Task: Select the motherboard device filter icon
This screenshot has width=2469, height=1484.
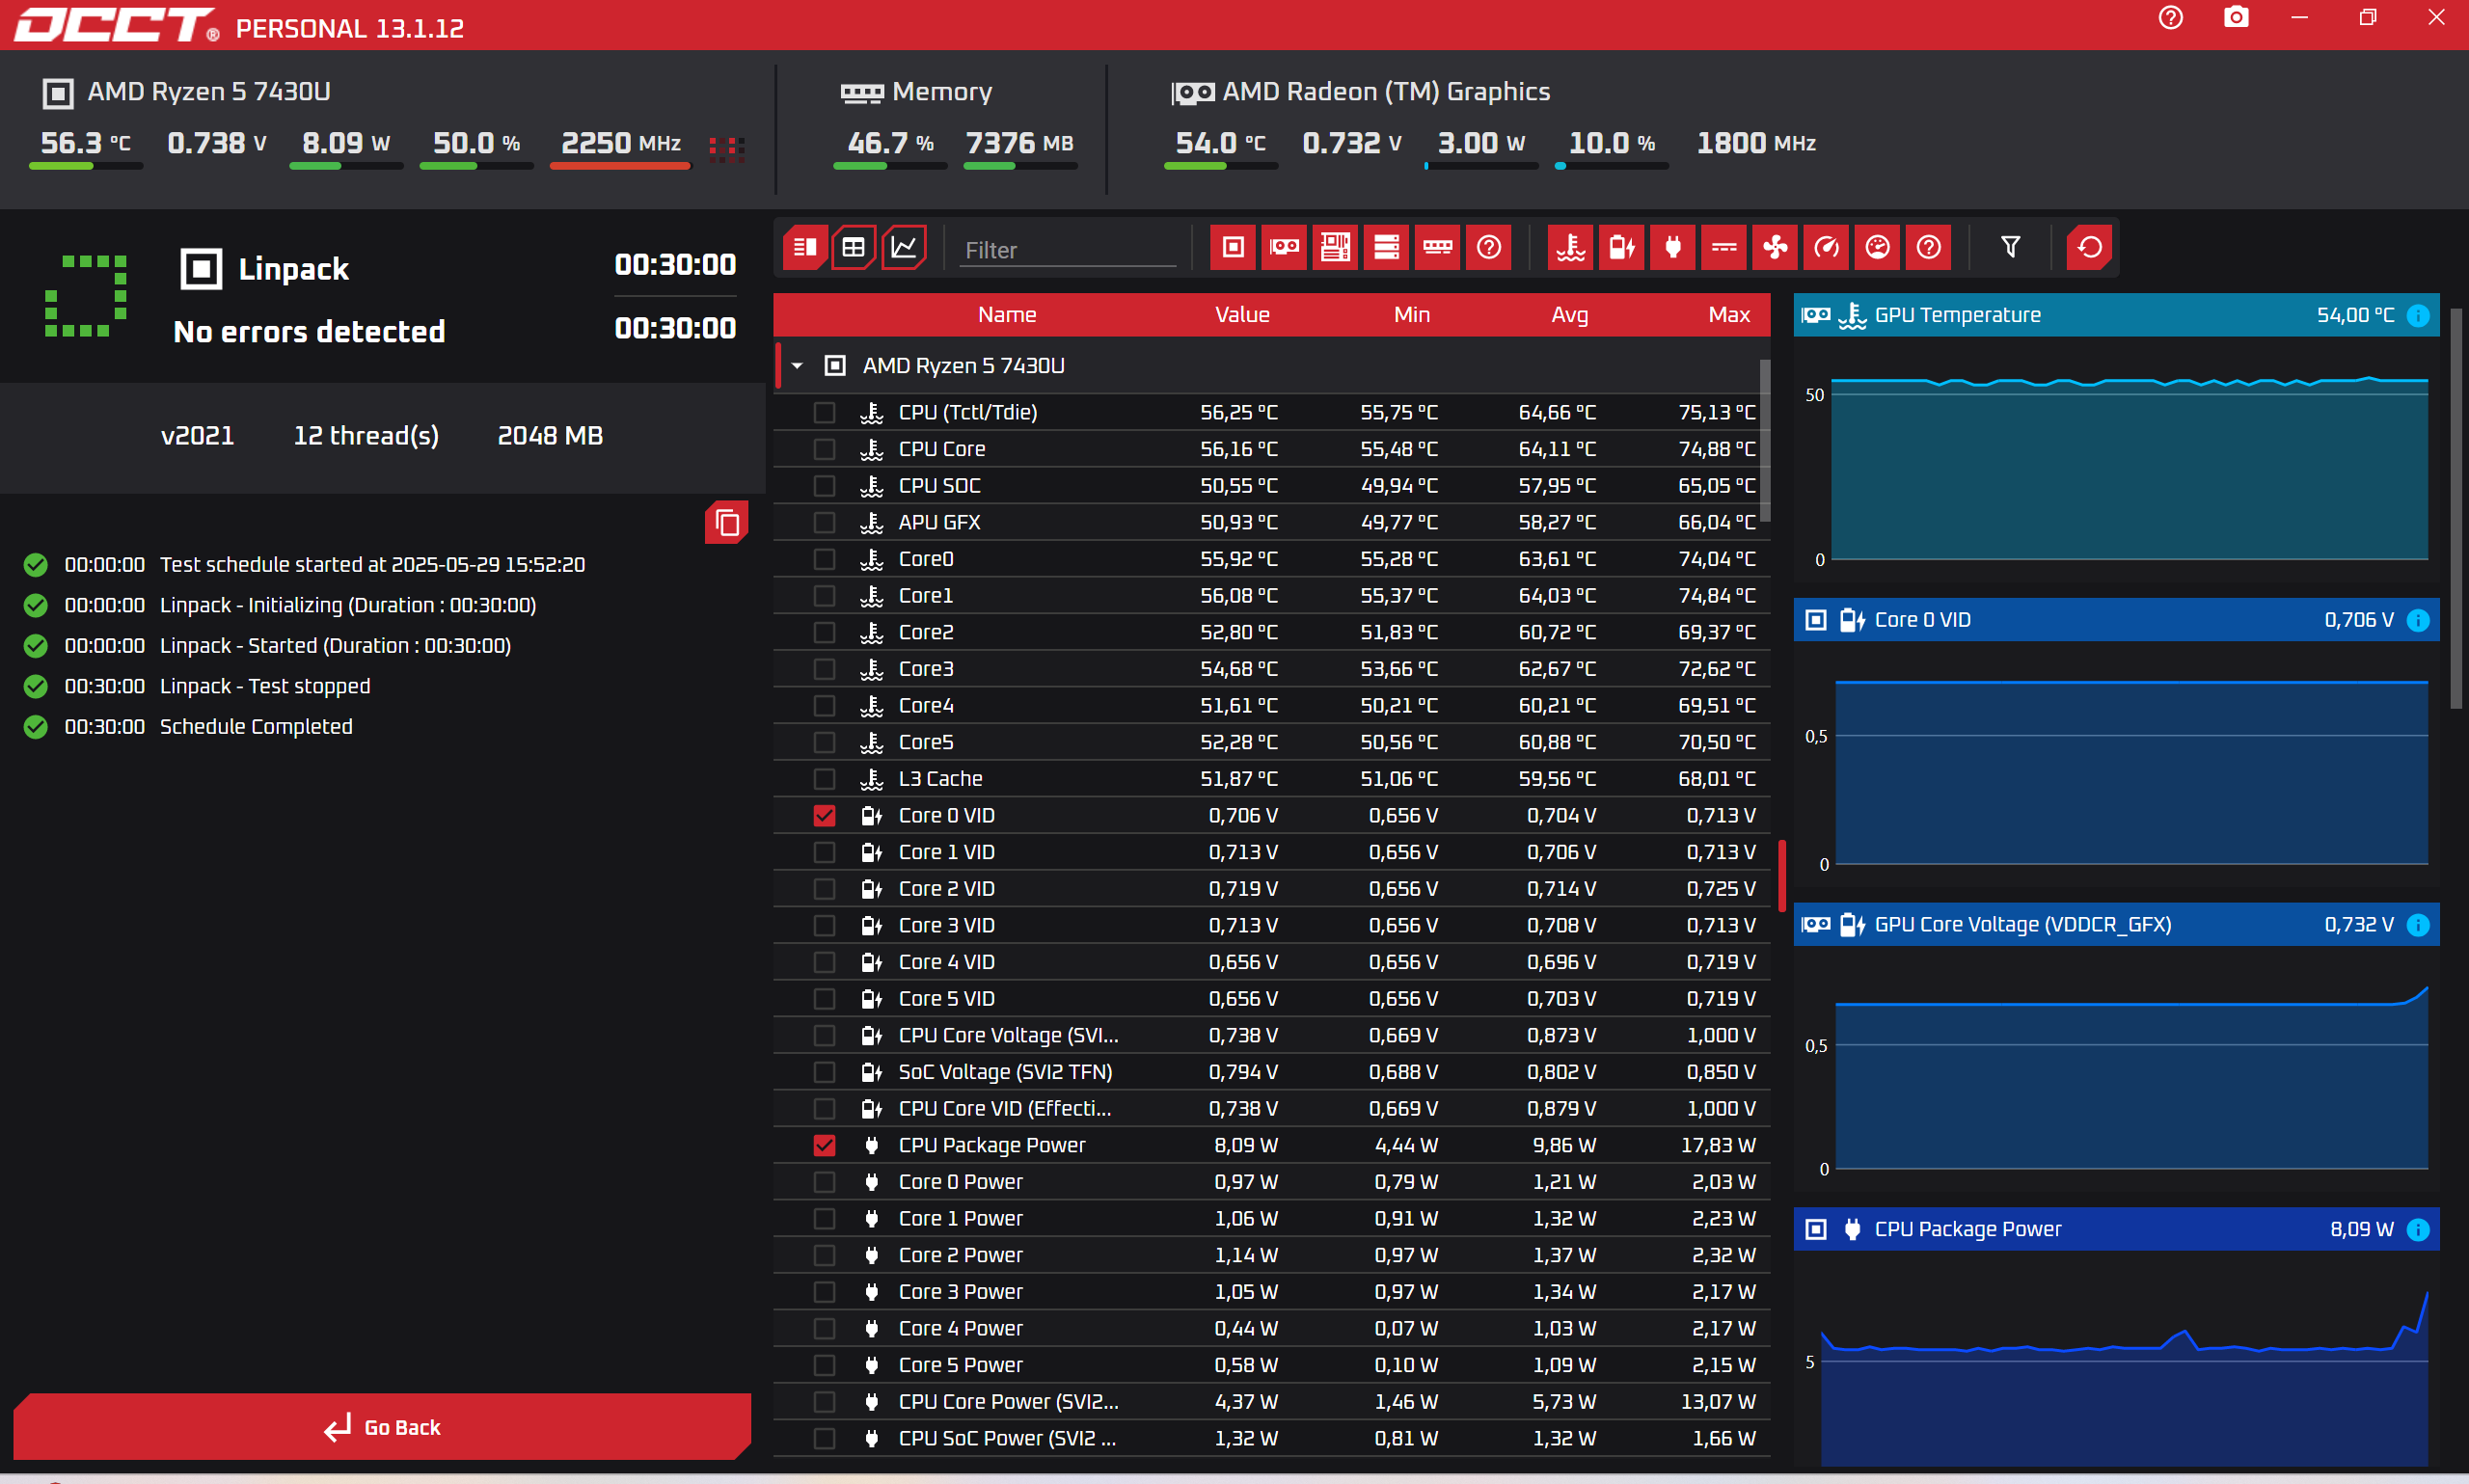Action: tap(1335, 247)
